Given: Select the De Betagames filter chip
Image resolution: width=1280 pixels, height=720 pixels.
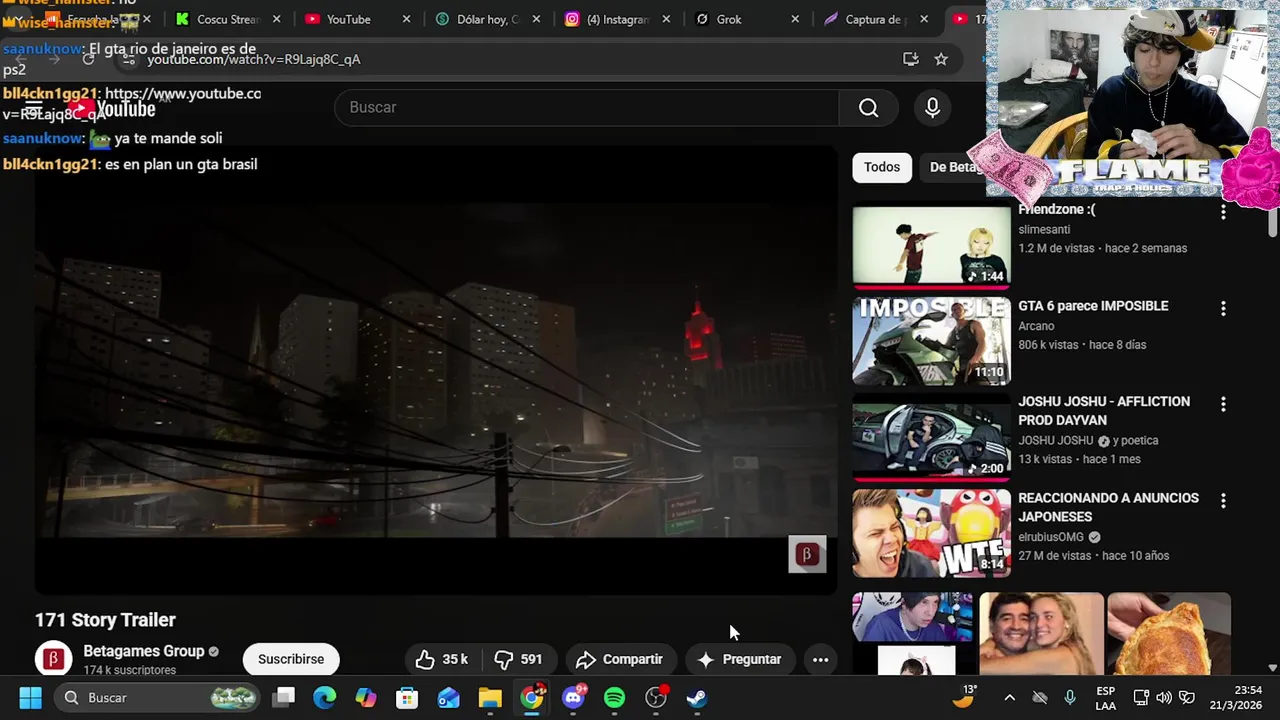Looking at the screenshot, I should coord(952,167).
